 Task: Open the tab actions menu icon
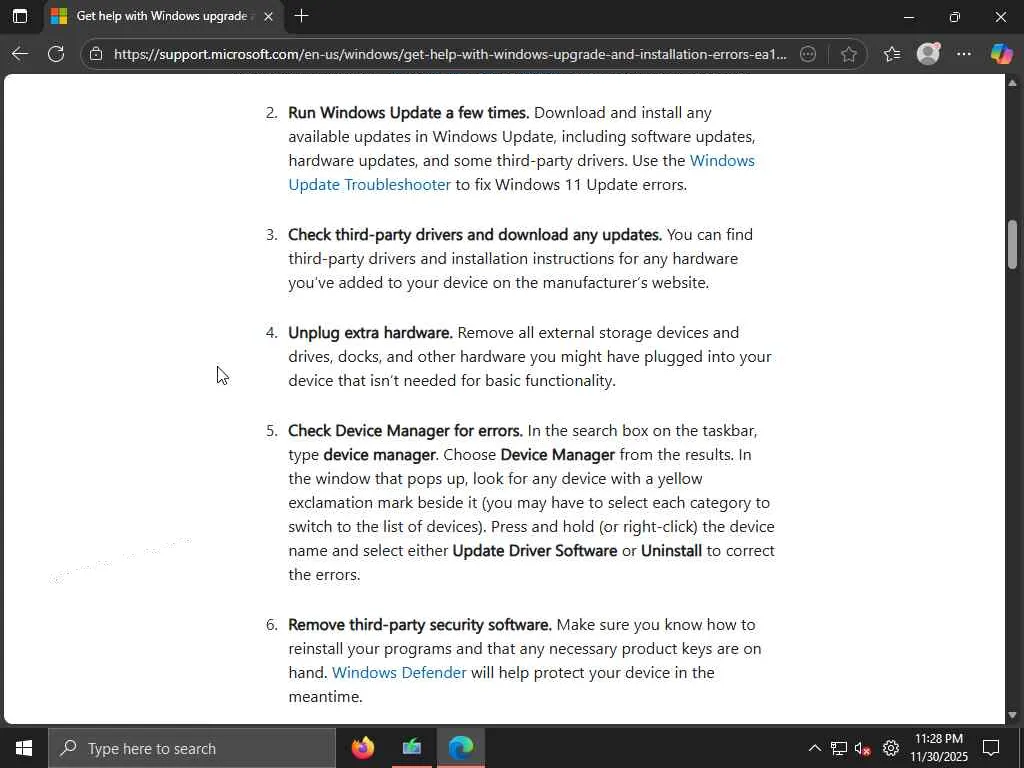[20, 16]
